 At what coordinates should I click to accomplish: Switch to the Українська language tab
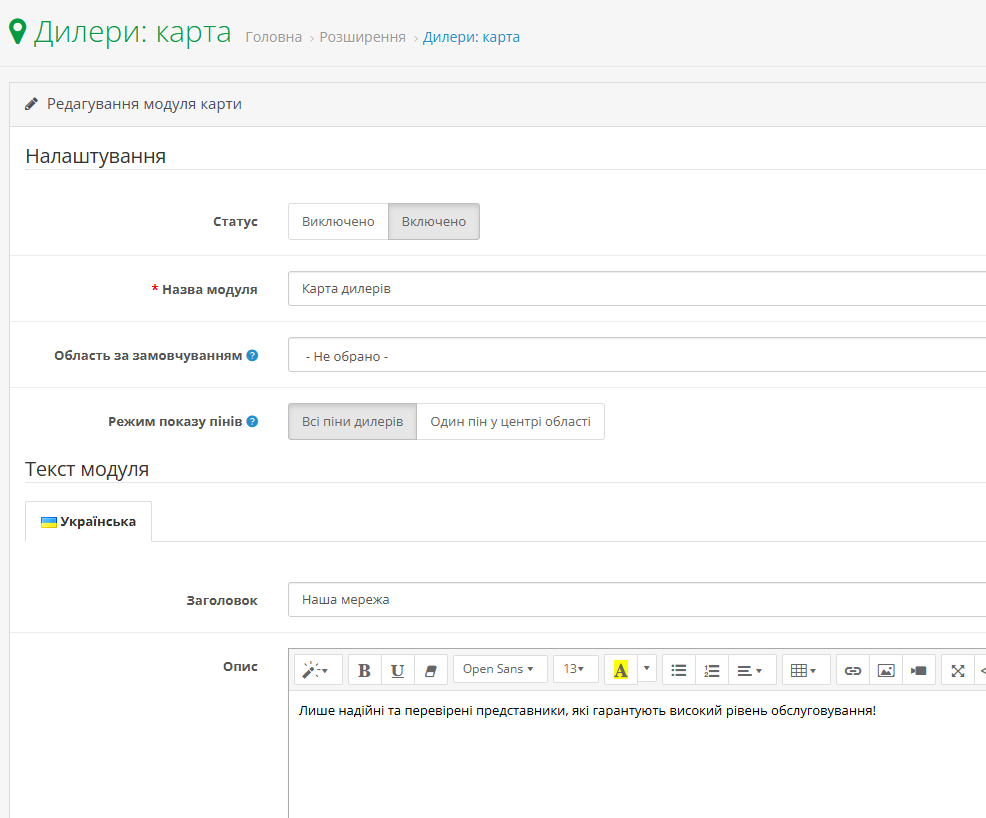point(88,521)
